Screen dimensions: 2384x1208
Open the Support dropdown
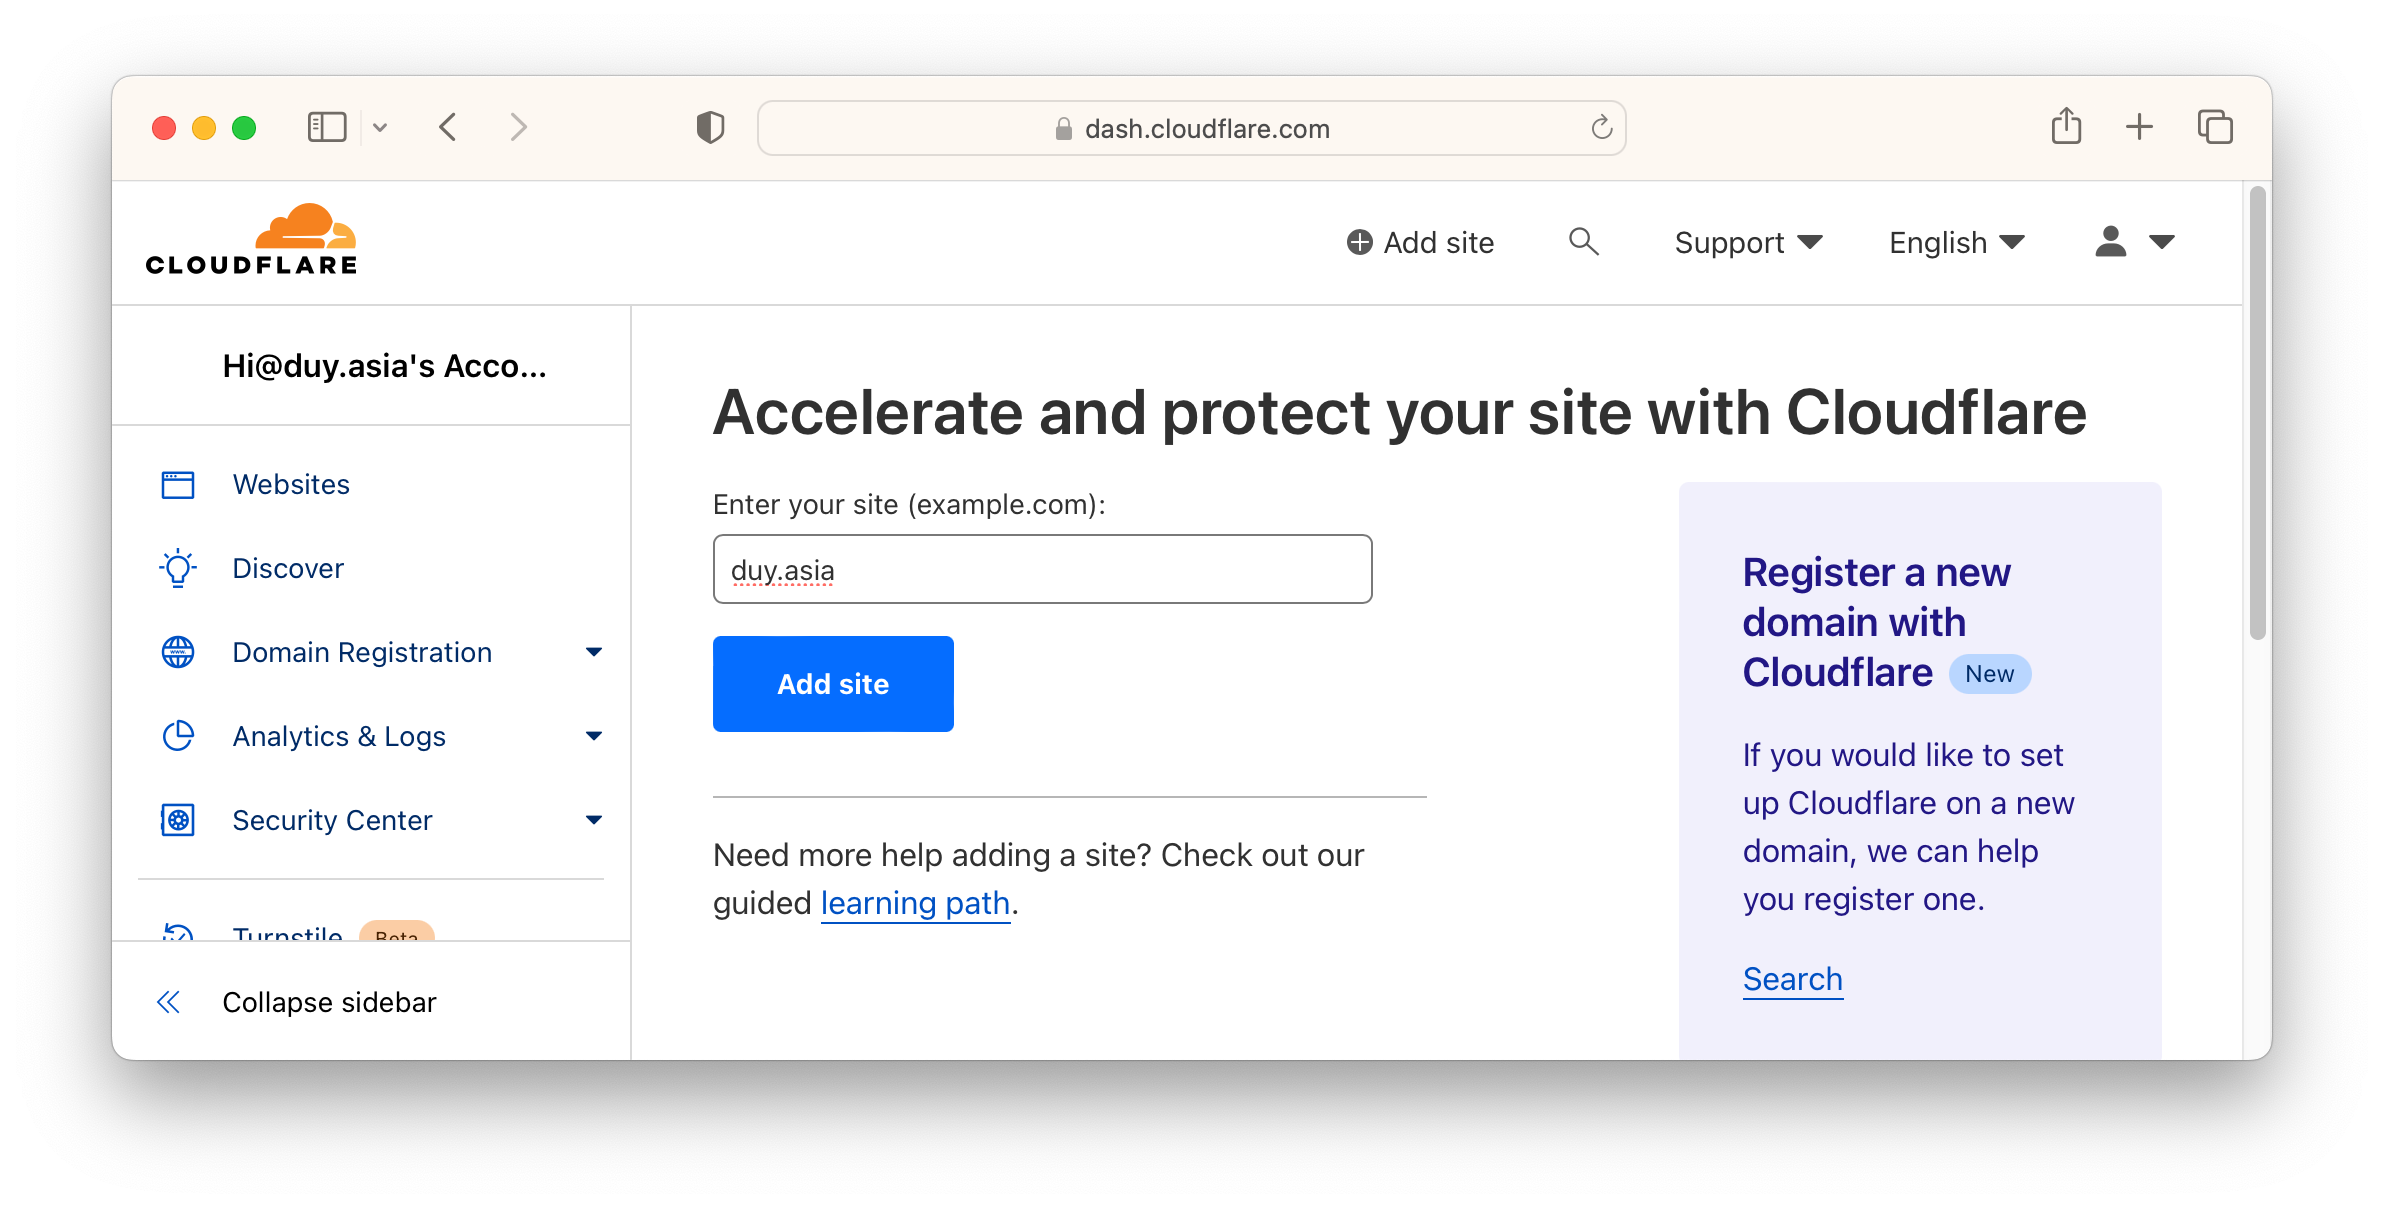(x=1748, y=241)
